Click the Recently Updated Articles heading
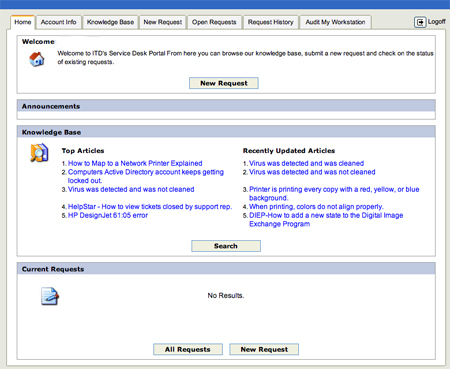The height and width of the screenshot is (369, 450). (289, 151)
